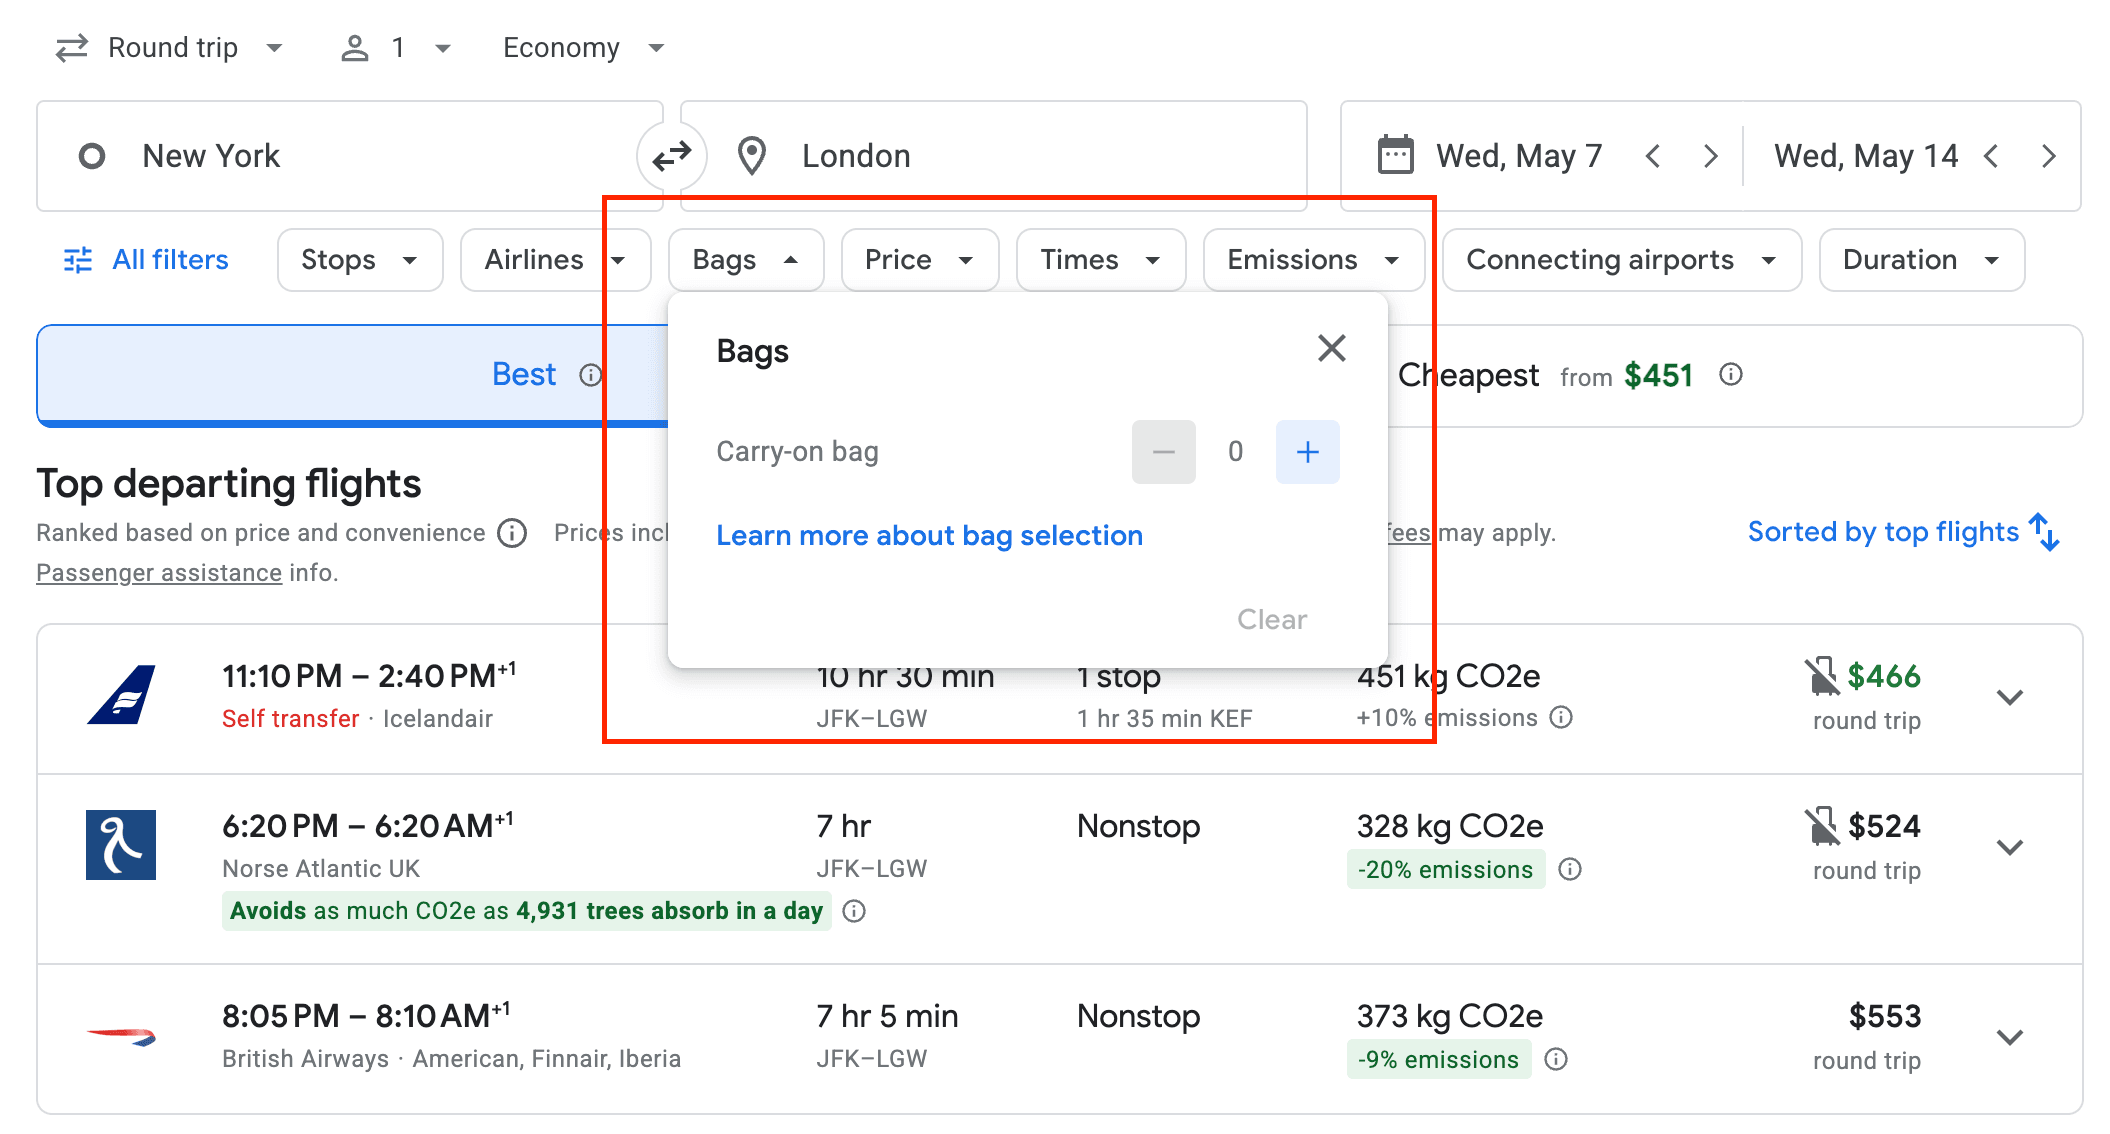Screen dimensions: 2110x1134
Task: Decrease carry-on bag count
Action: 1163,452
